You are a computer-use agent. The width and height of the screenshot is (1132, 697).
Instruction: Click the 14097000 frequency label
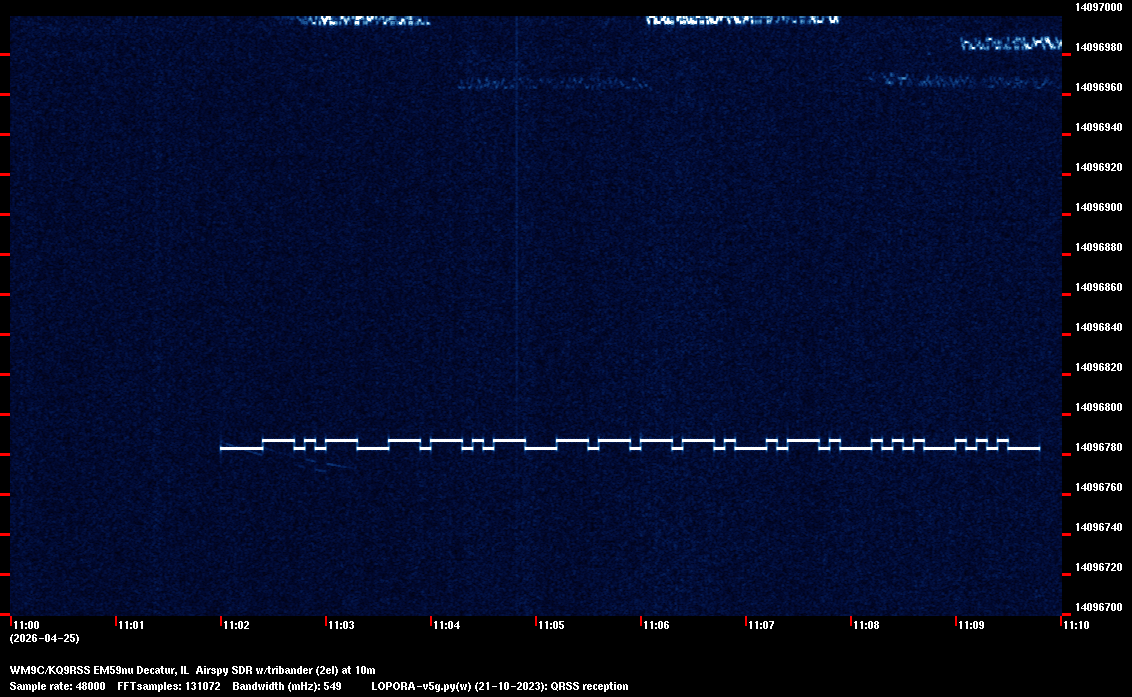(1097, 7)
